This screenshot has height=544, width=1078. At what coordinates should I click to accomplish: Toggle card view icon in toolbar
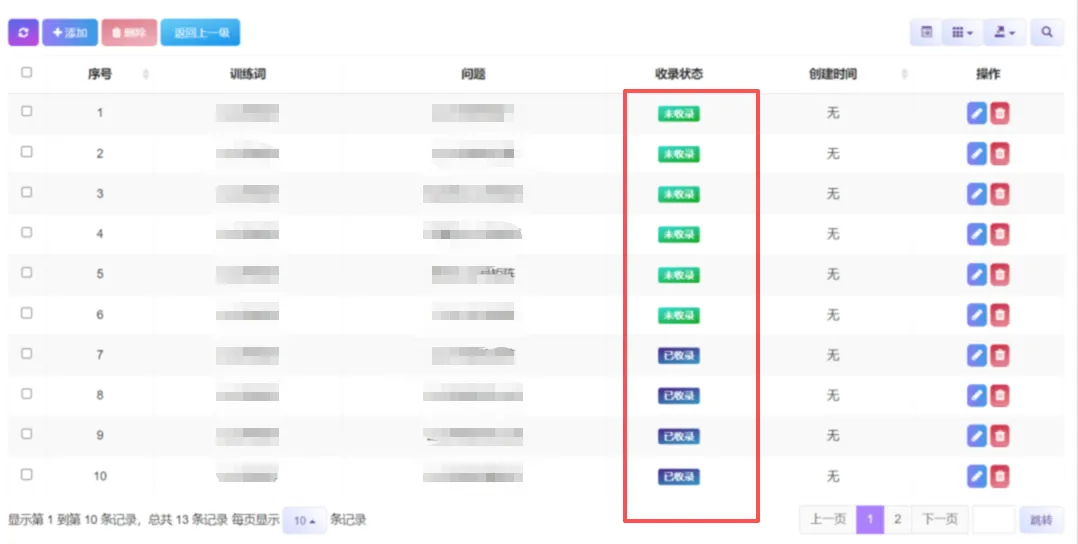926,32
